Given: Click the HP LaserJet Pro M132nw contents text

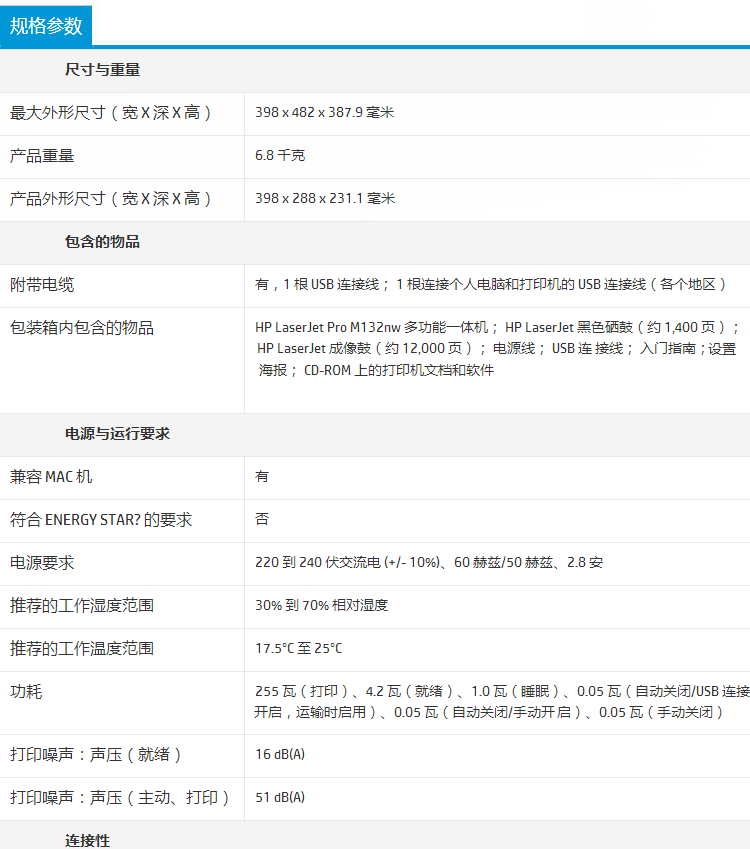Looking at the screenshot, I should click(497, 349).
